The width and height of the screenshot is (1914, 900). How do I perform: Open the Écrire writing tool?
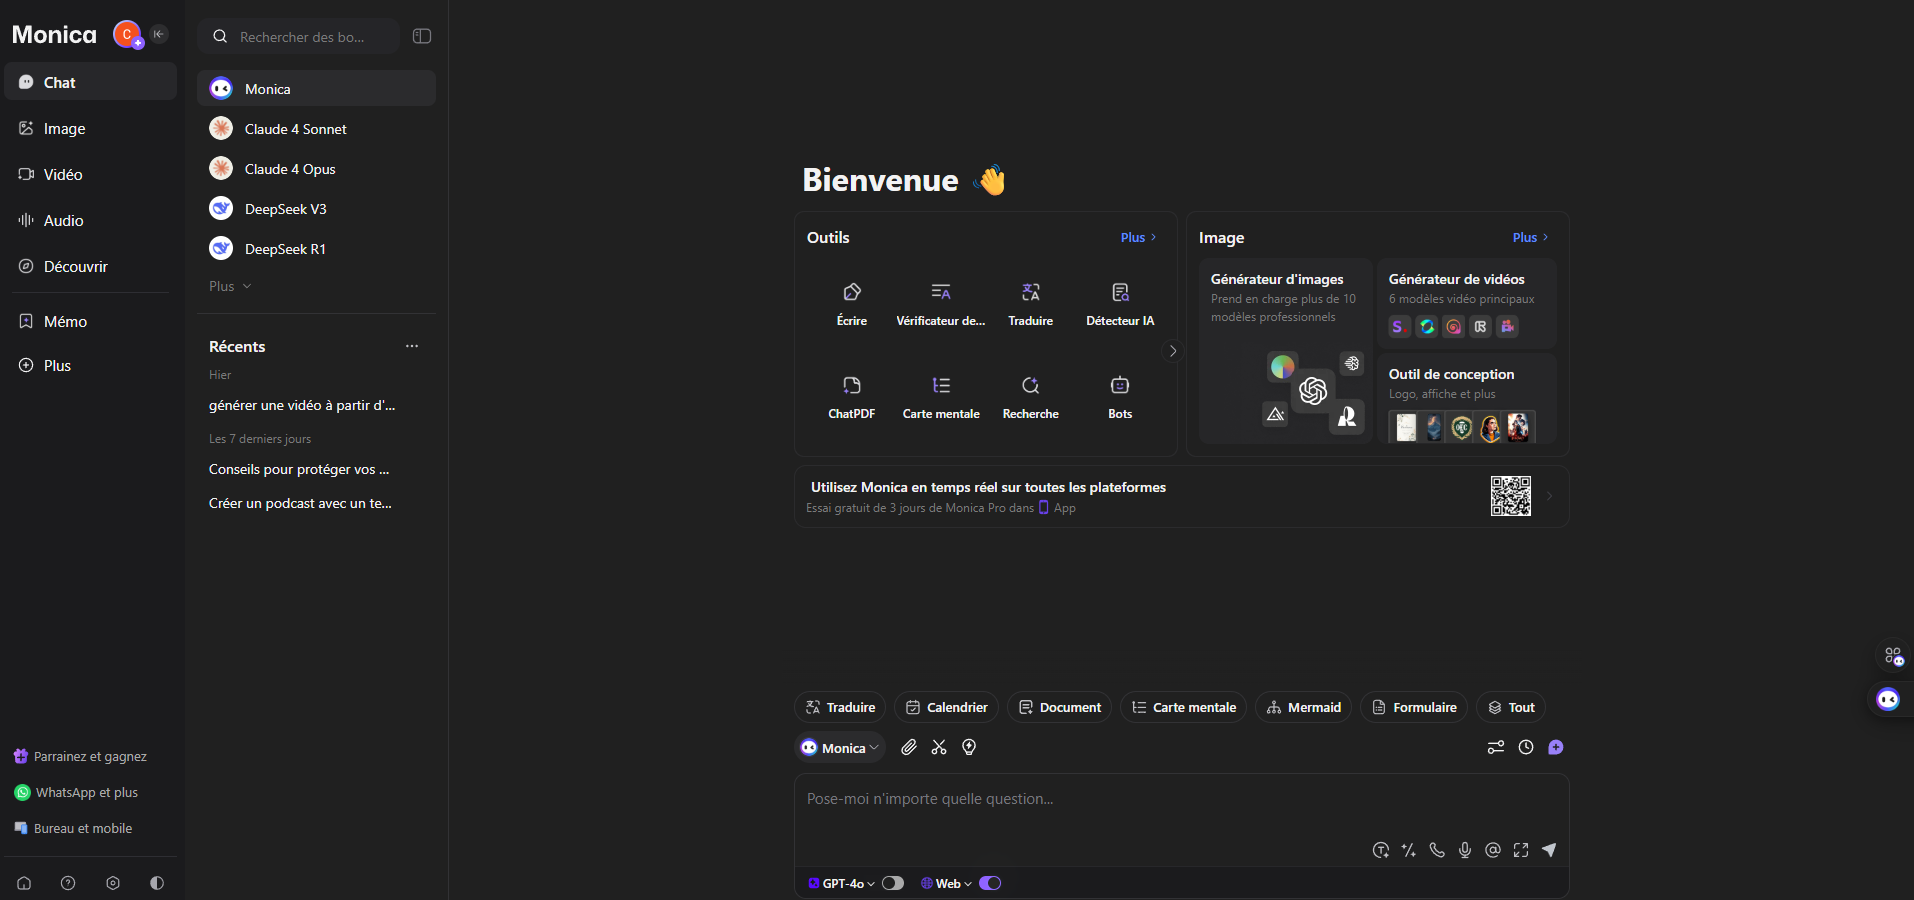851,304
